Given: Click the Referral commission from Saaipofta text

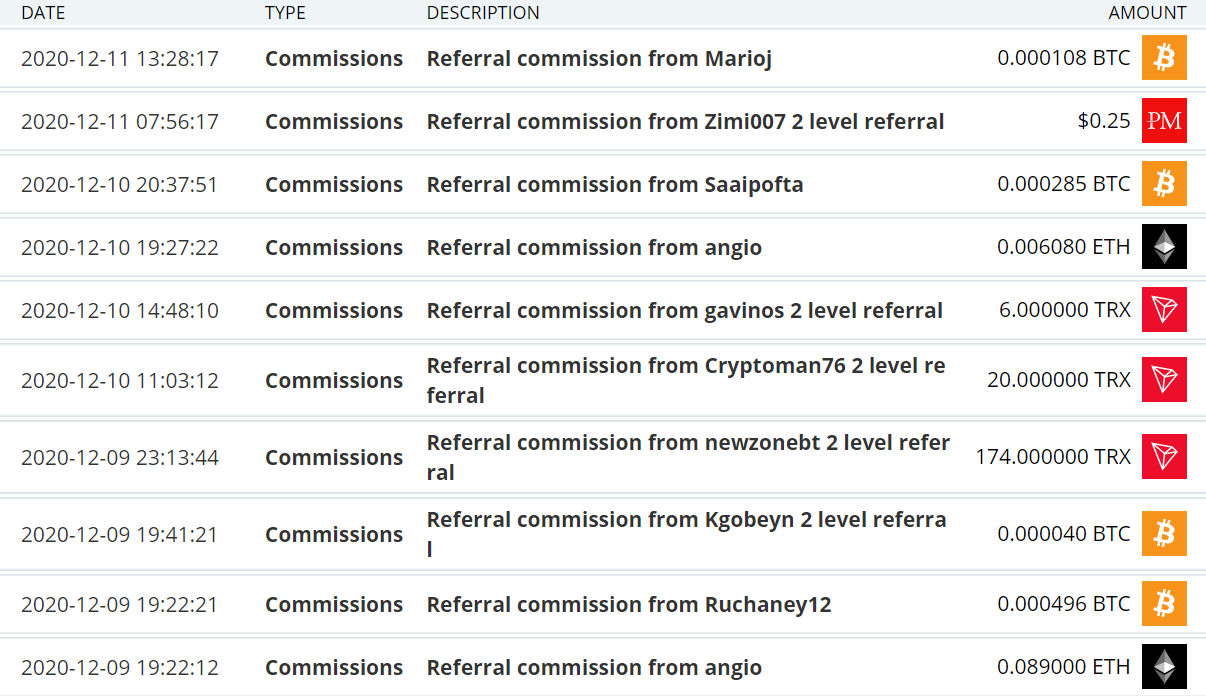Looking at the screenshot, I should pyautogui.click(x=615, y=185).
